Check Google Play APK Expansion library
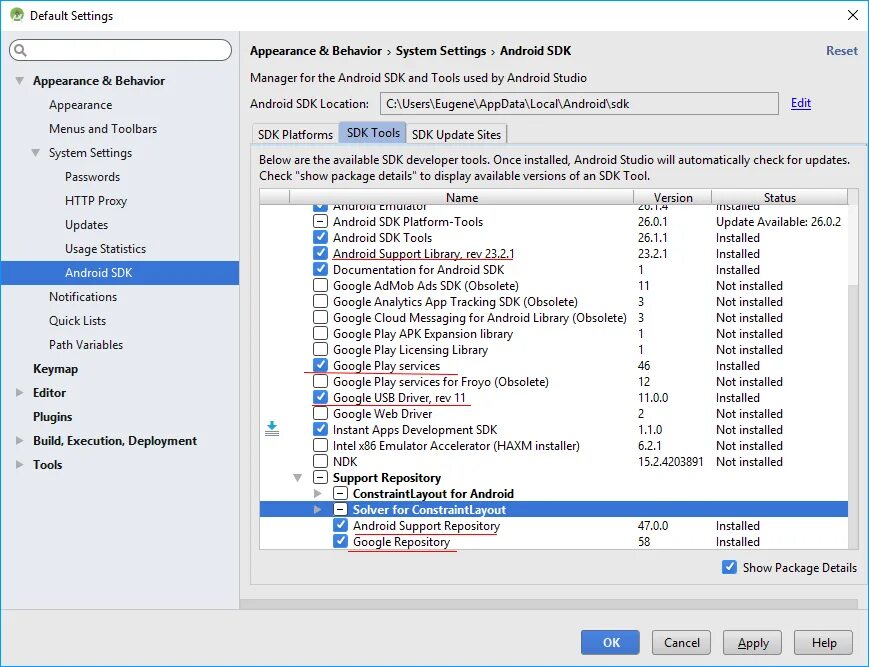The width and height of the screenshot is (869, 667). click(x=320, y=334)
